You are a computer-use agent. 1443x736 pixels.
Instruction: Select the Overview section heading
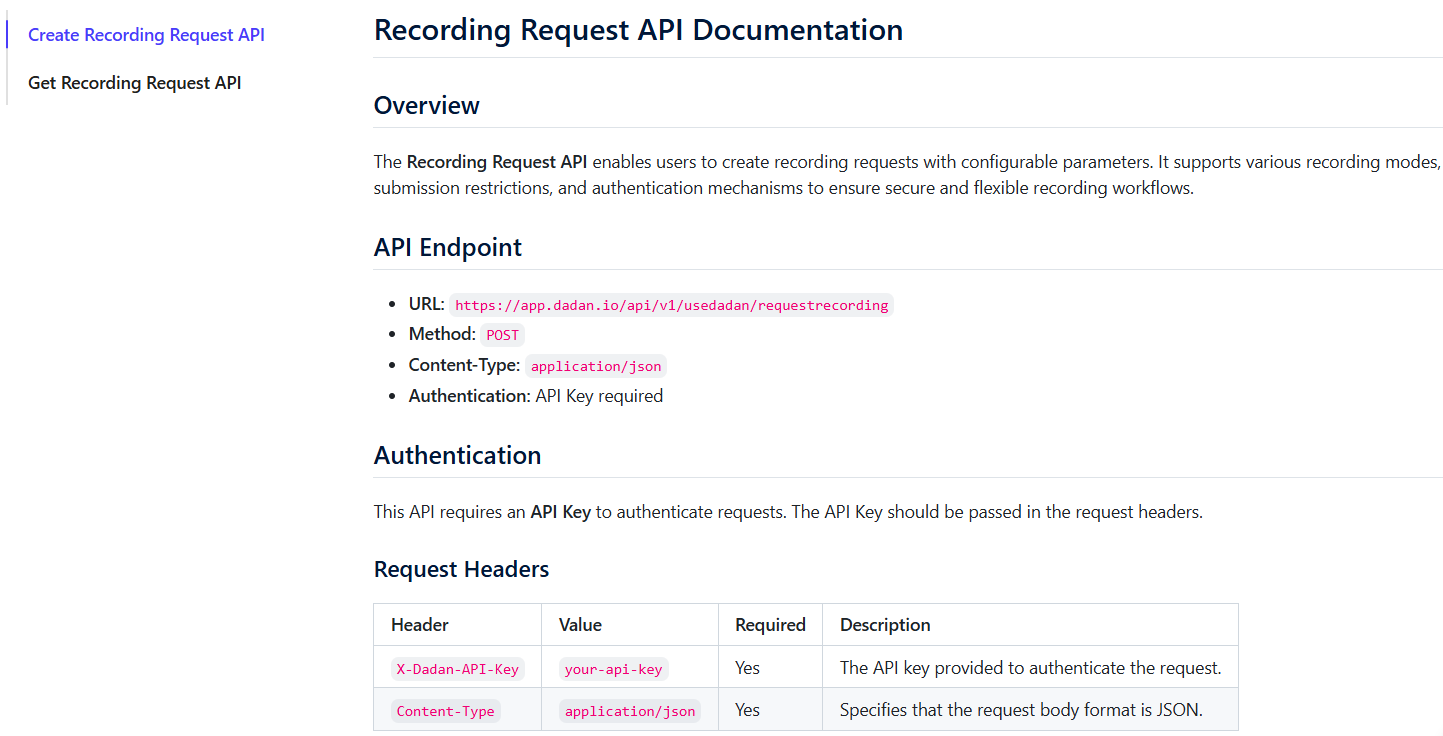coord(426,105)
